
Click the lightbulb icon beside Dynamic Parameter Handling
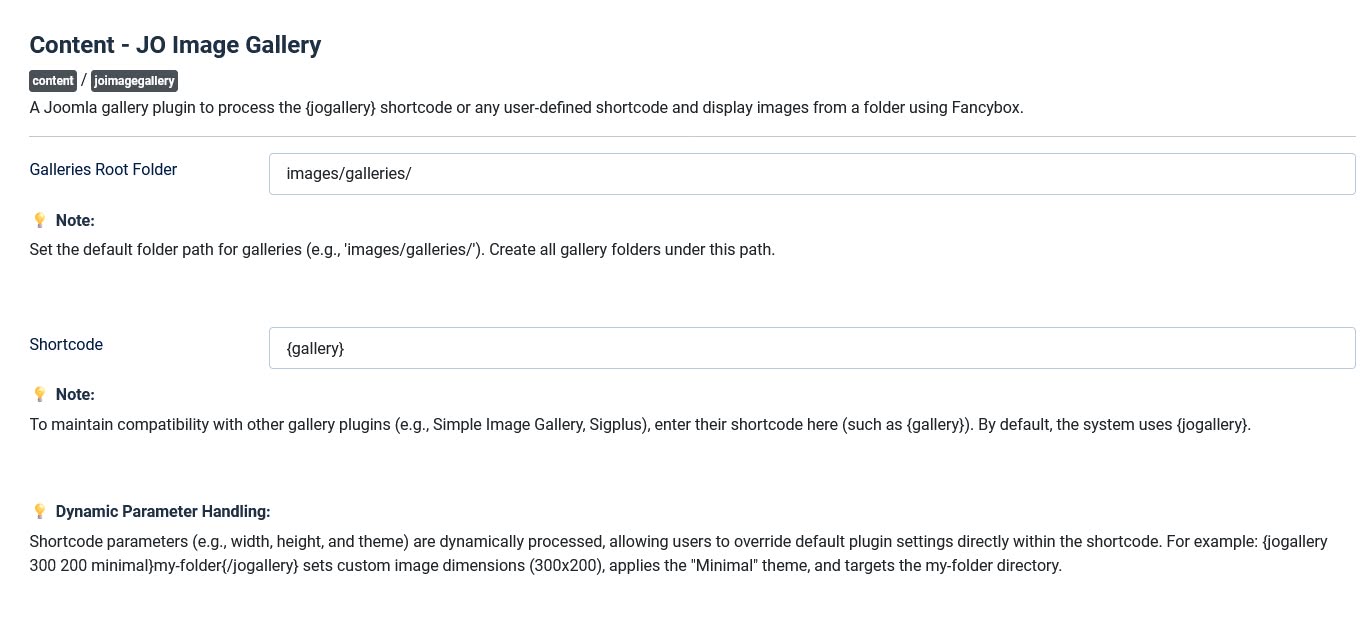click(x=40, y=511)
